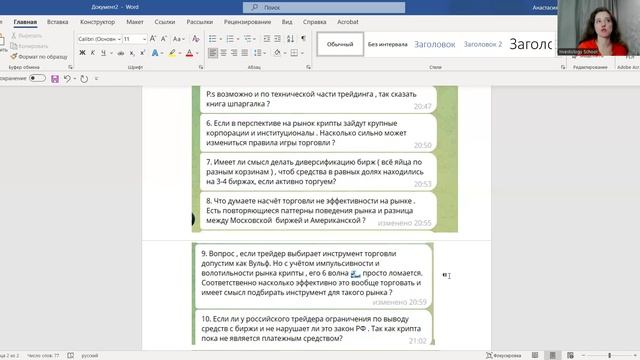Select the Обычный style

click(340, 44)
